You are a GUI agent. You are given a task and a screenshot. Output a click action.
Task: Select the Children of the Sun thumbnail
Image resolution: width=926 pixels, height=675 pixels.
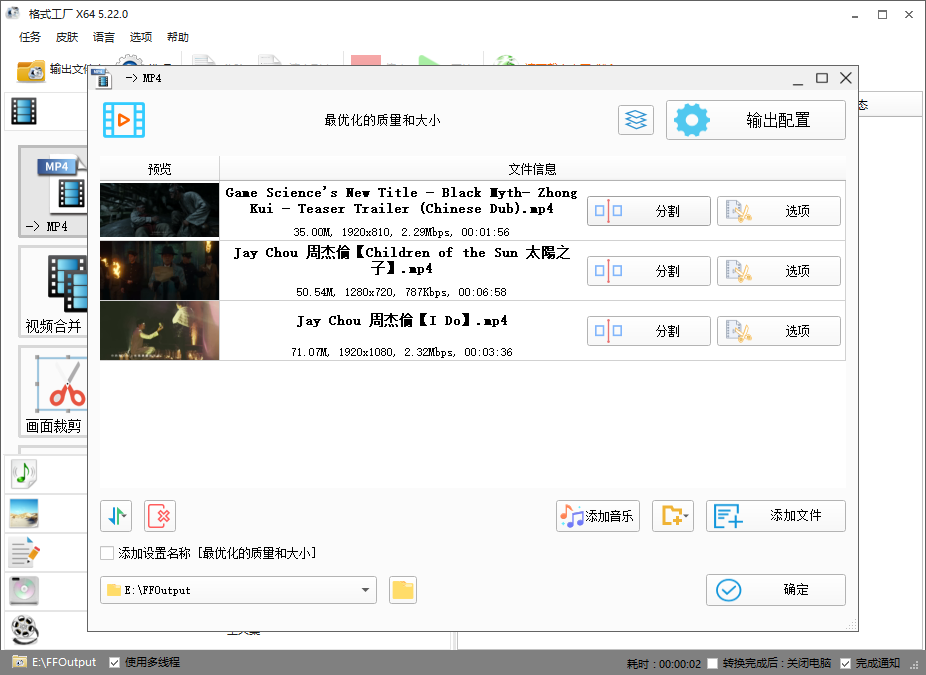(x=159, y=270)
